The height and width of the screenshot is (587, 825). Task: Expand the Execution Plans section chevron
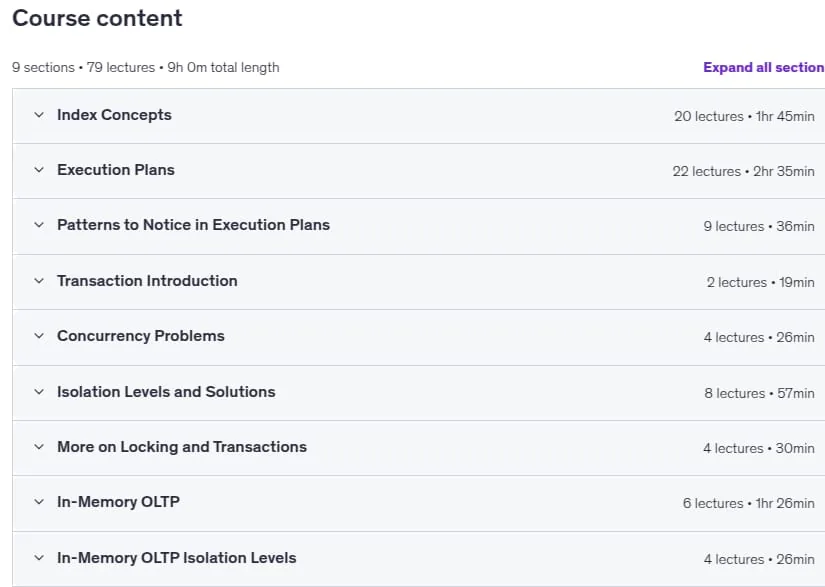[39, 169]
